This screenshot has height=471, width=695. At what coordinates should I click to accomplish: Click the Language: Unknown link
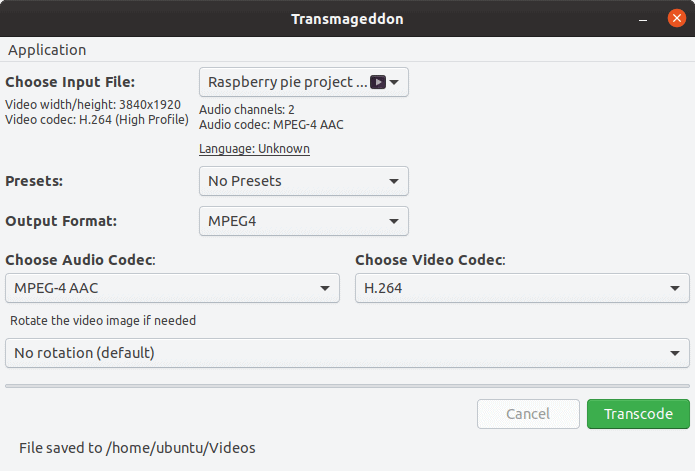[254, 149]
